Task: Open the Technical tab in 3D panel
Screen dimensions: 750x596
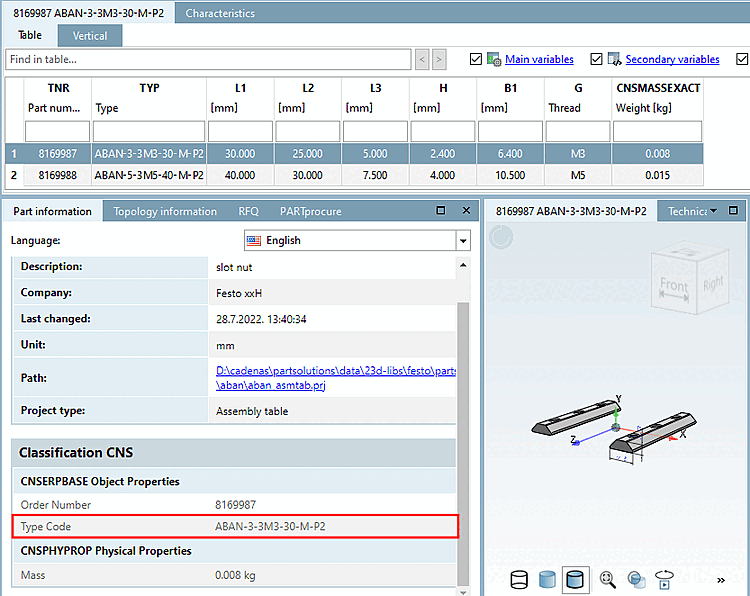Action: pyautogui.click(x=687, y=211)
